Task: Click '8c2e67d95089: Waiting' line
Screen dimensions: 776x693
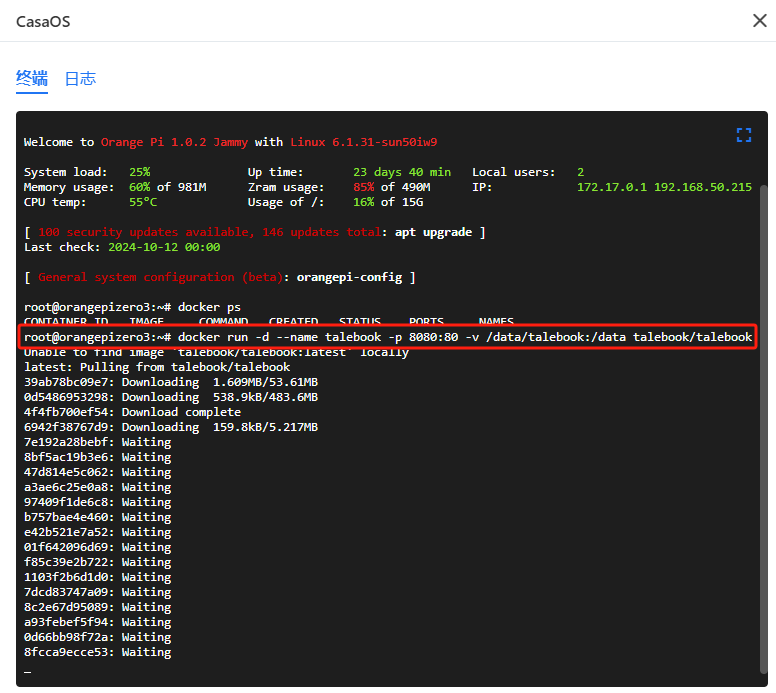Action: (97, 607)
